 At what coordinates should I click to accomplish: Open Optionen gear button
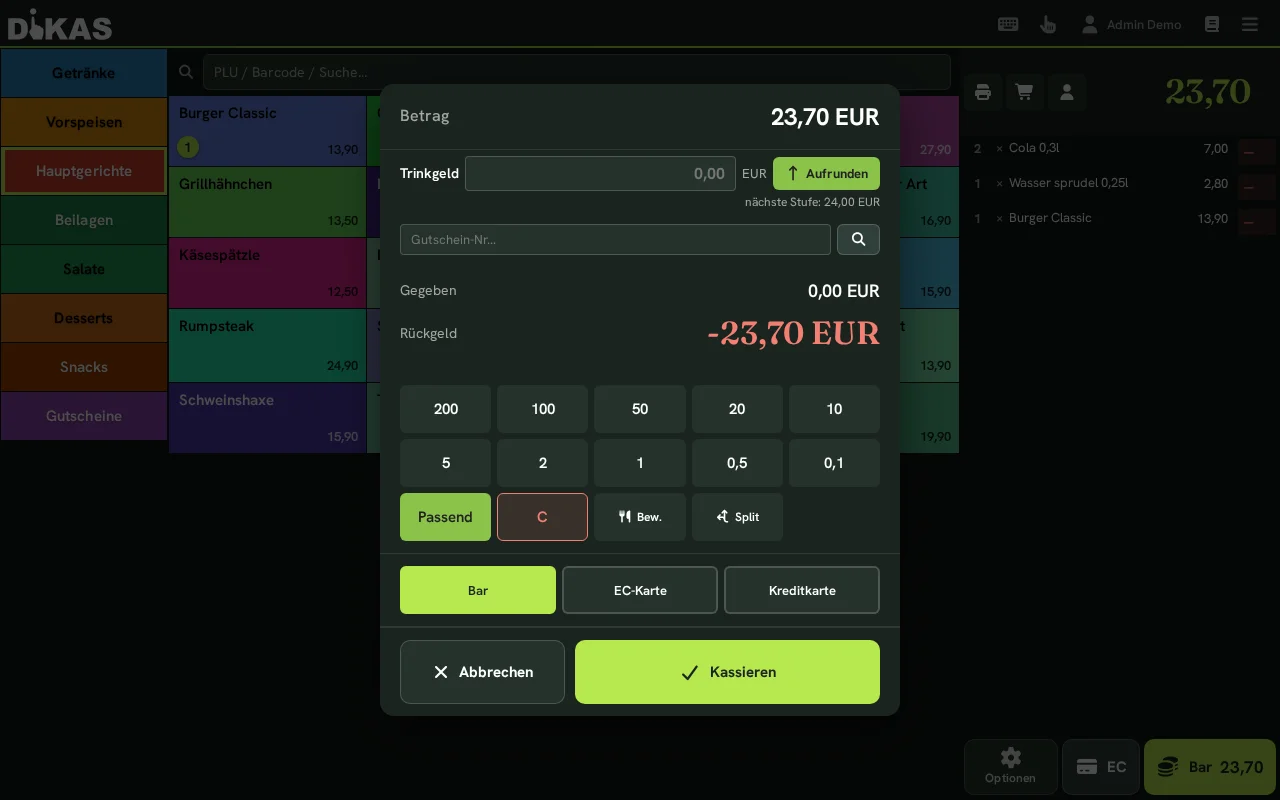(1010, 767)
